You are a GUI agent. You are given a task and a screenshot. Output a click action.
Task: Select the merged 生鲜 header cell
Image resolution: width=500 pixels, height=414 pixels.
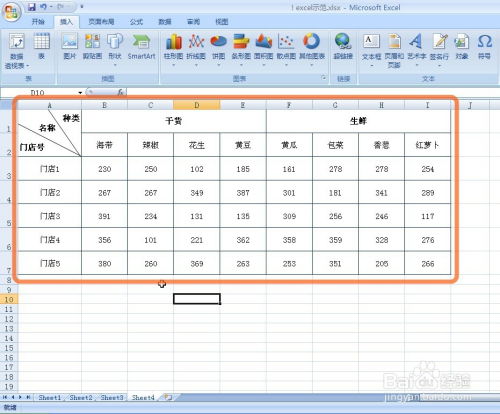pos(358,121)
